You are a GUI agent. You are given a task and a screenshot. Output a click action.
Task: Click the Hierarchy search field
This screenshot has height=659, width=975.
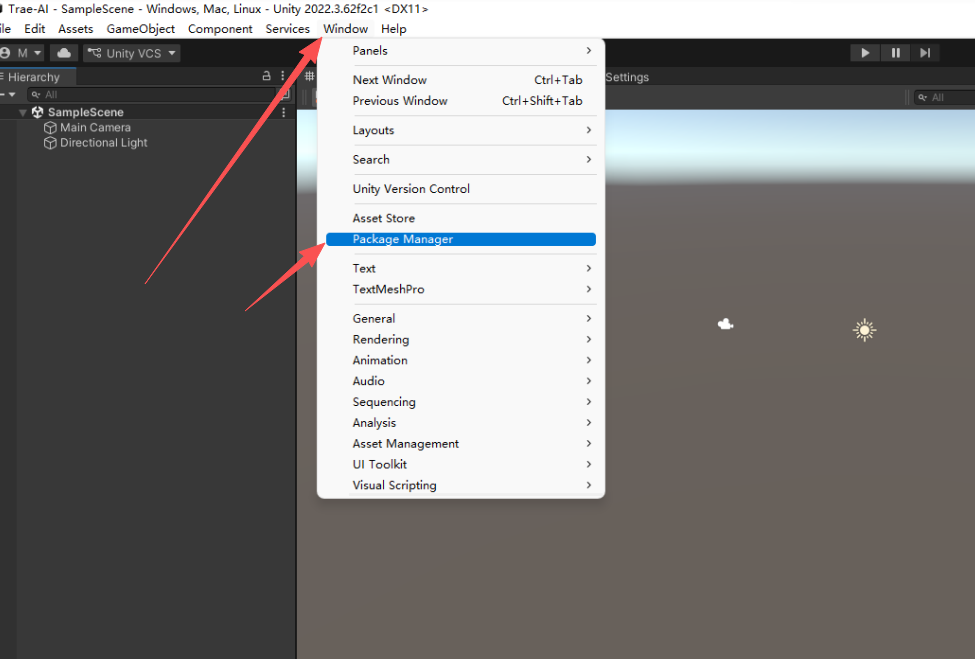(x=151, y=94)
